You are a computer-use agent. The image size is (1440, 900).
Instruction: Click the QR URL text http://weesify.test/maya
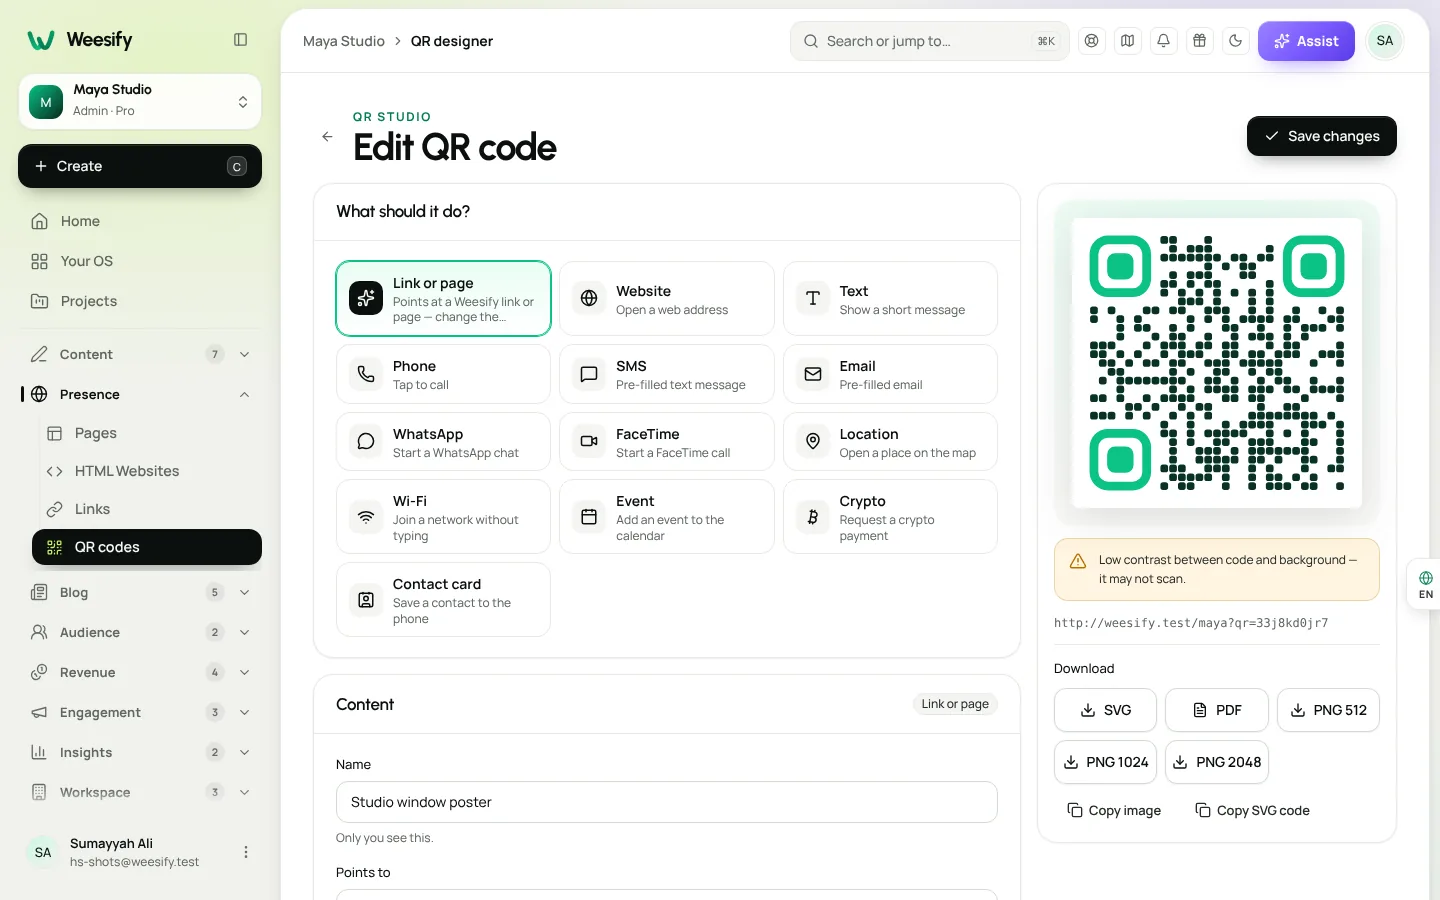coord(1191,623)
